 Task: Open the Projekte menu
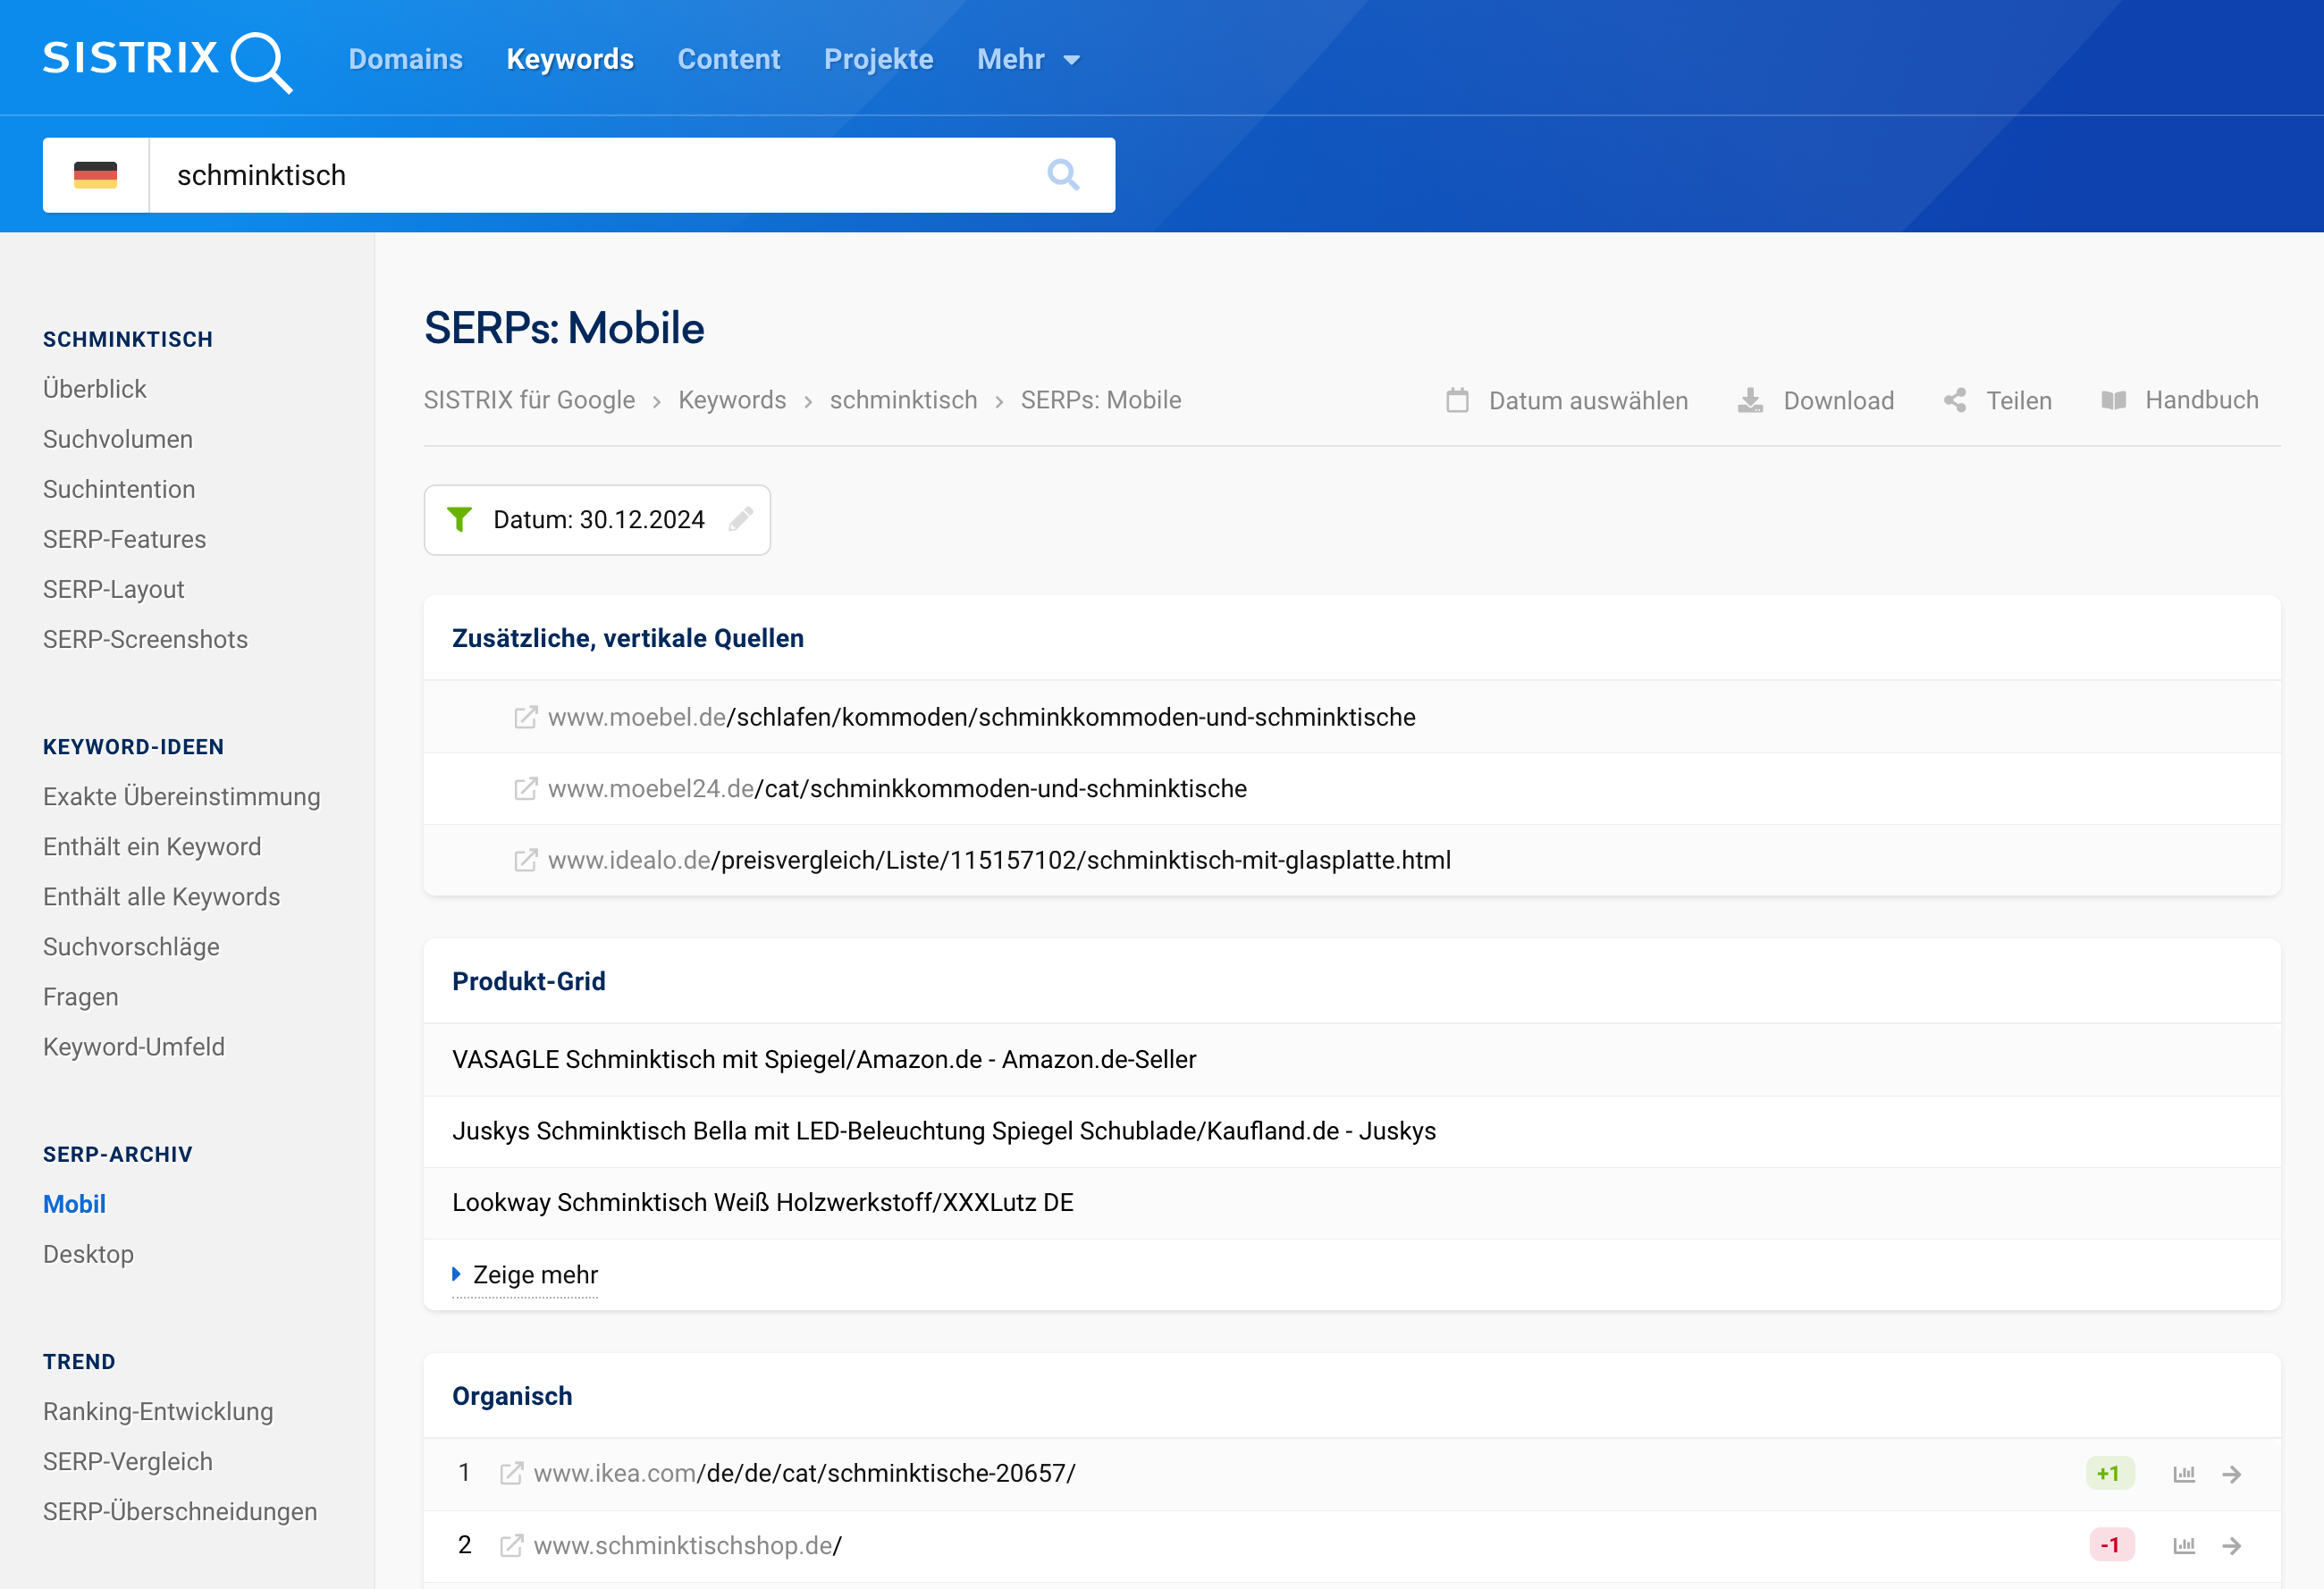click(x=878, y=59)
